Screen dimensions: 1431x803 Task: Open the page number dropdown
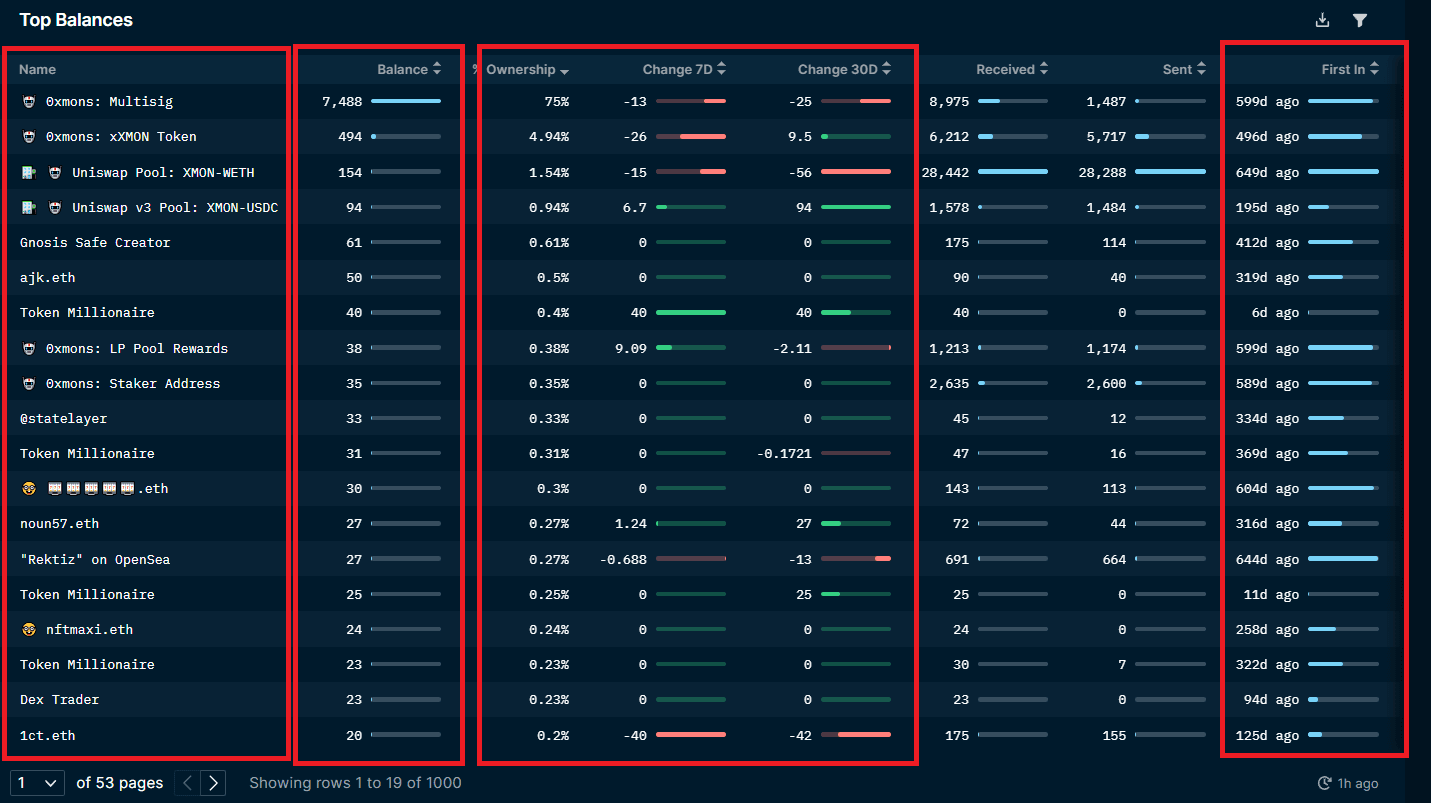[36, 783]
